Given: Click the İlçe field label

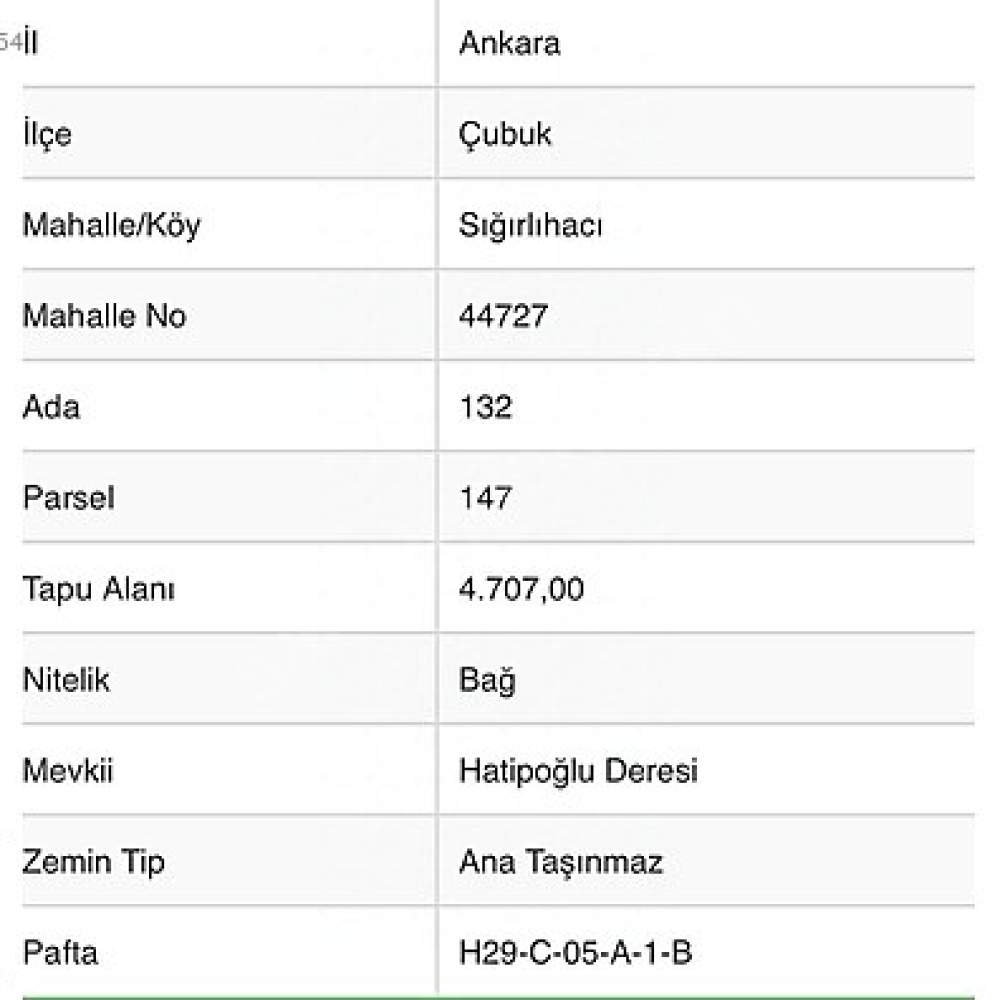Looking at the screenshot, I should [47, 135].
